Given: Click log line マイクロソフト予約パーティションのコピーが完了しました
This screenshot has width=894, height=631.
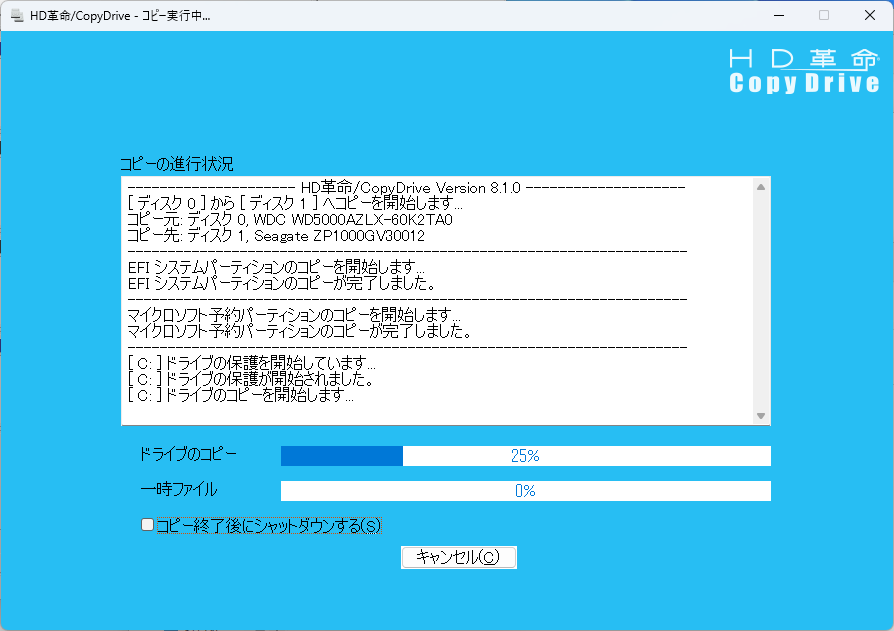Looking at the screenshot, I should (299, 331).
